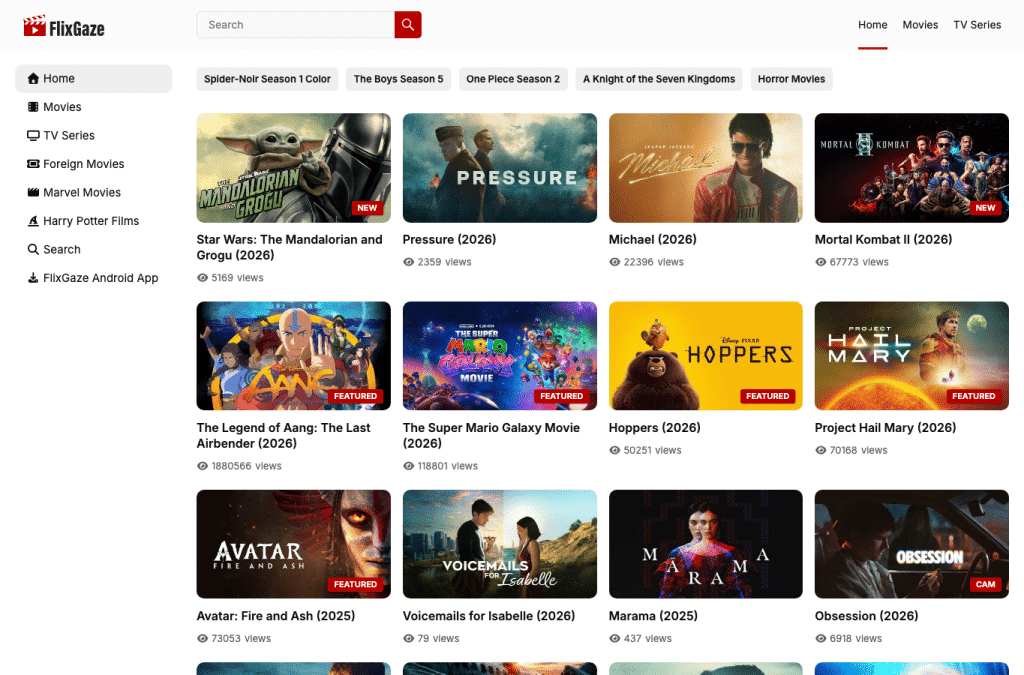The image size is (1024, 675).
Task: Click the FlixGaze Android App download icon
Action: pos(33,278)
